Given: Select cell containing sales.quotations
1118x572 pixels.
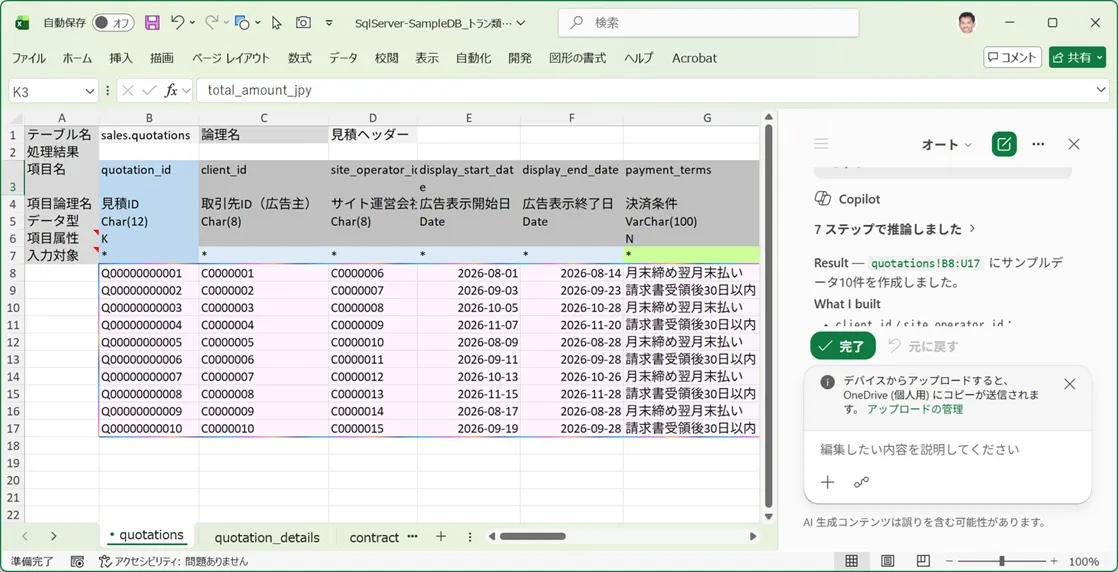Looking at the screenshot, I should [149, 134].
